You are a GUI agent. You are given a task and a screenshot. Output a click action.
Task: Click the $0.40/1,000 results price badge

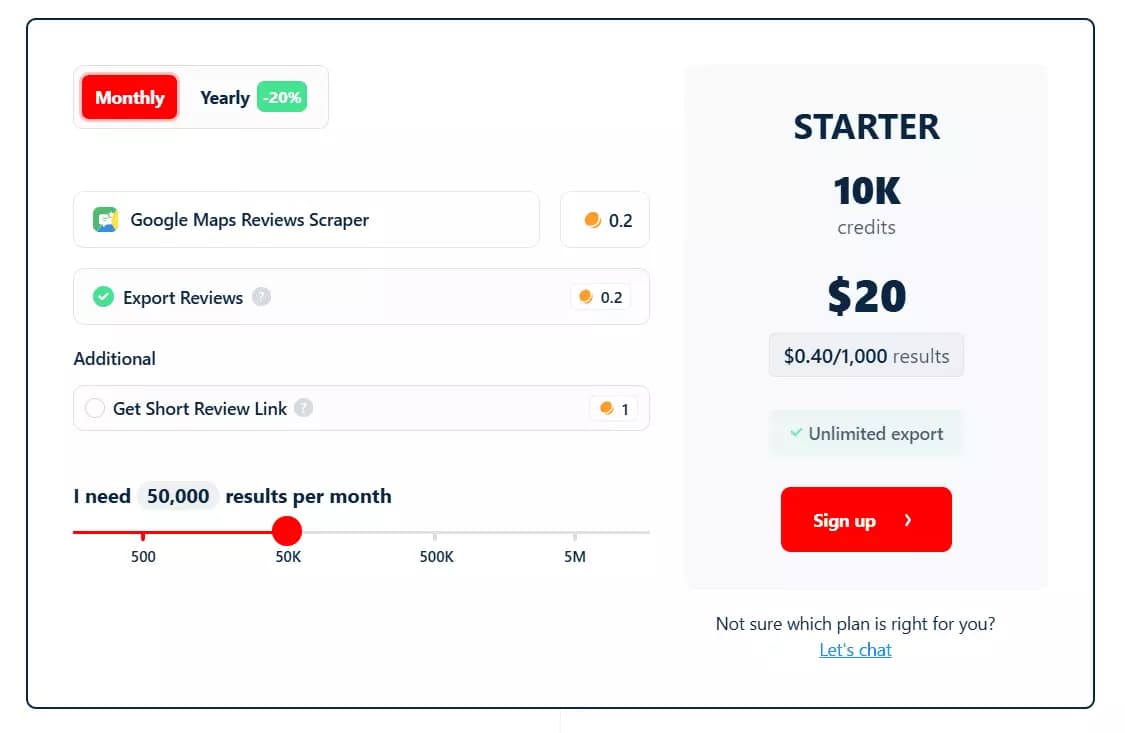tap(866, 355)
